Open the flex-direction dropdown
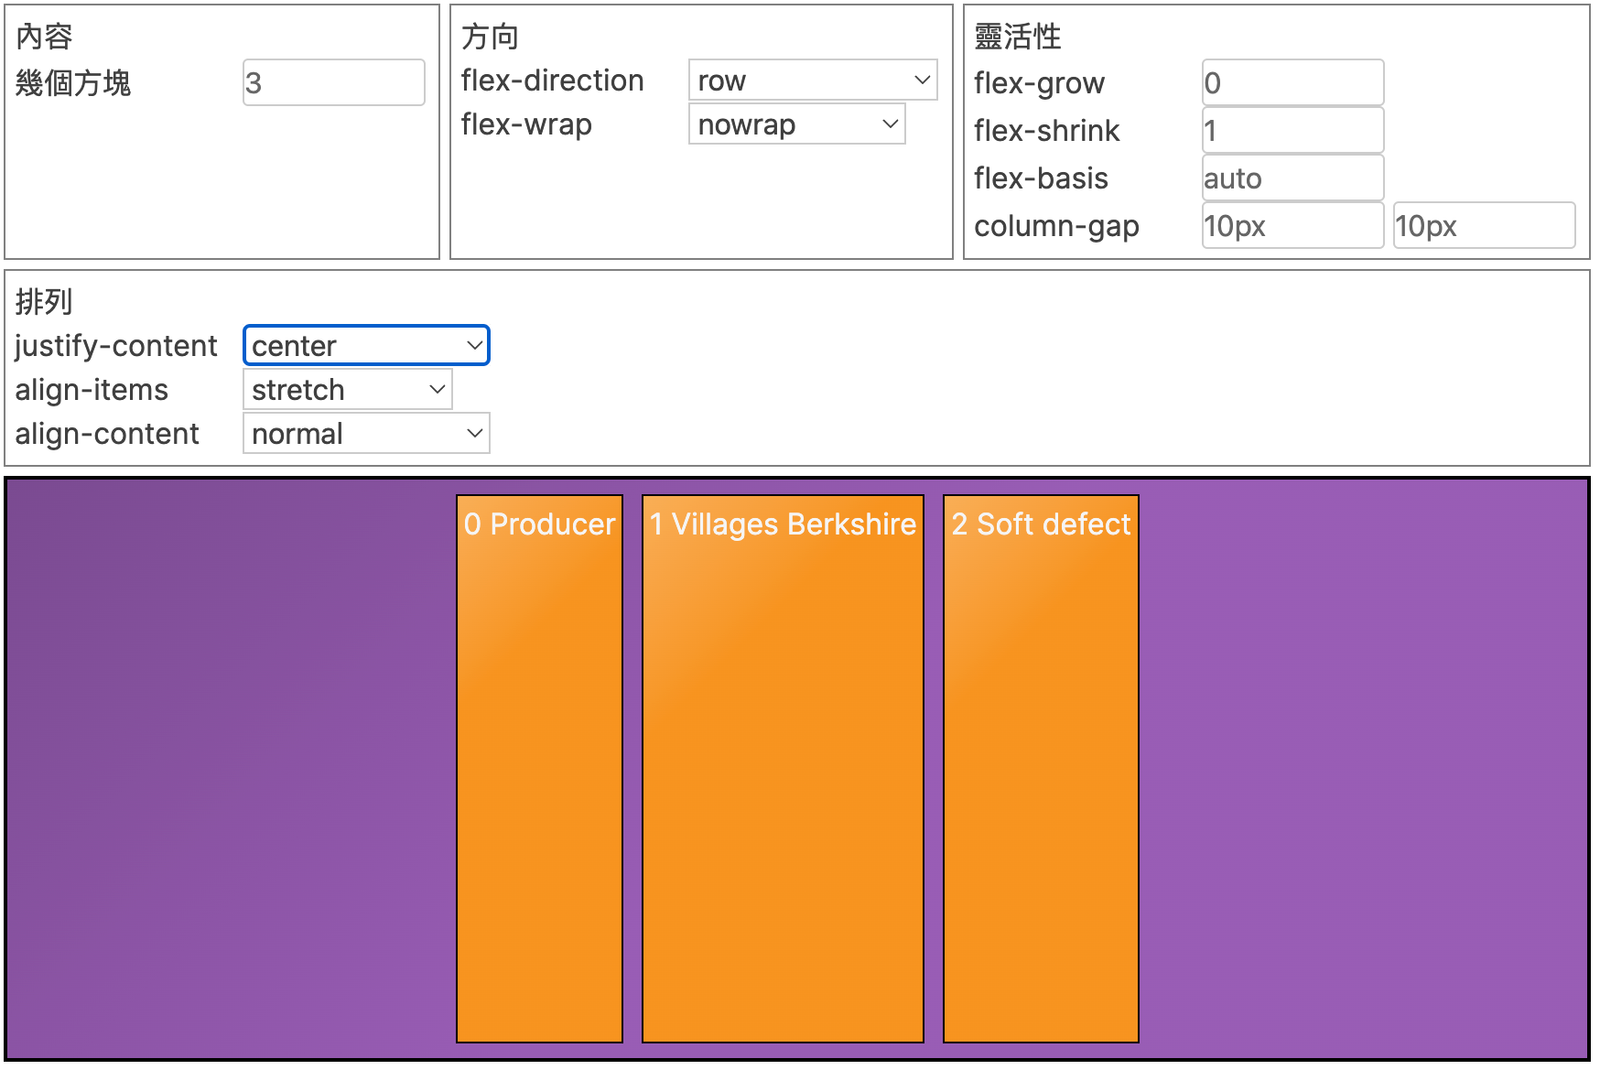 [812, 80]
